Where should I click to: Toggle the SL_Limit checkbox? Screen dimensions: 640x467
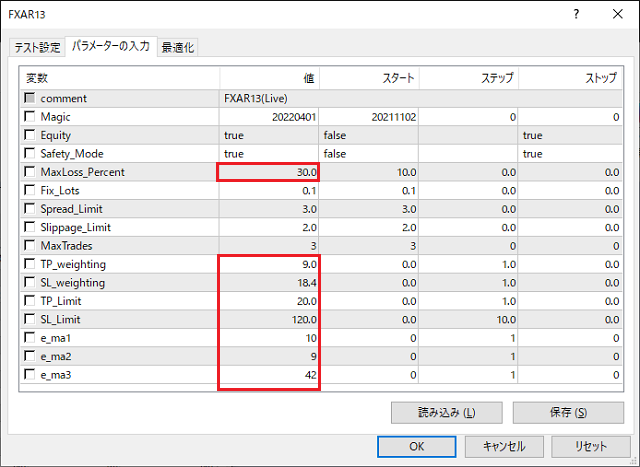30,319
